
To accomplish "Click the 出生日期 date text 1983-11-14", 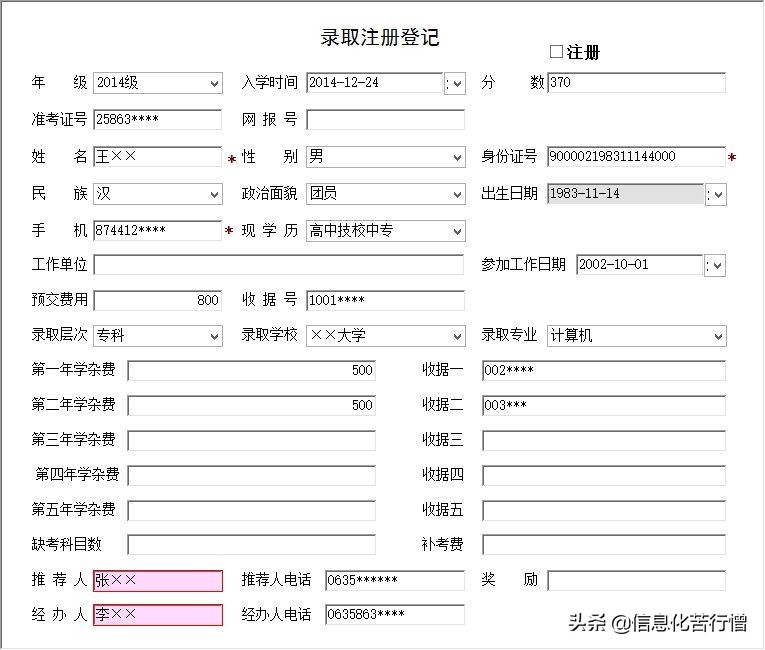I will (584, 193).
